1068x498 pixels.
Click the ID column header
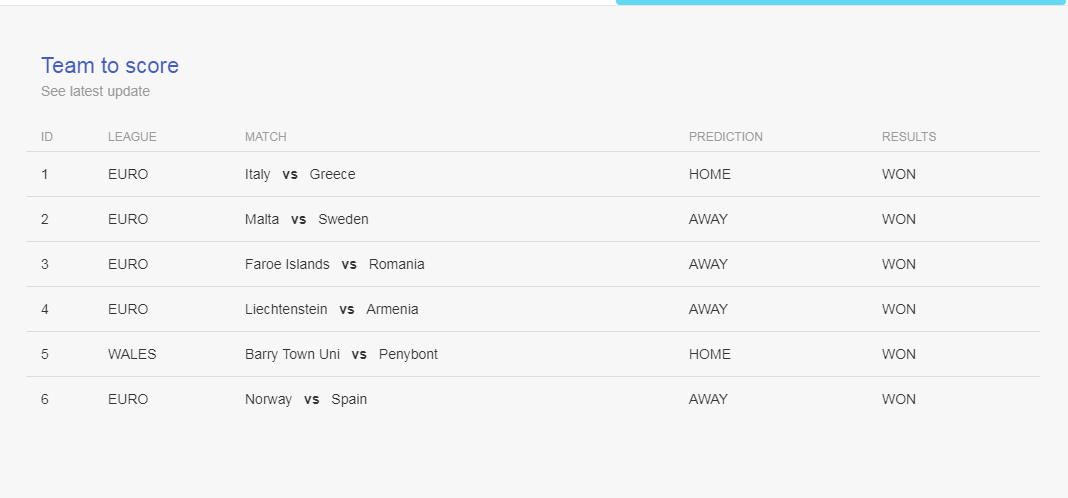click(47, 137)
